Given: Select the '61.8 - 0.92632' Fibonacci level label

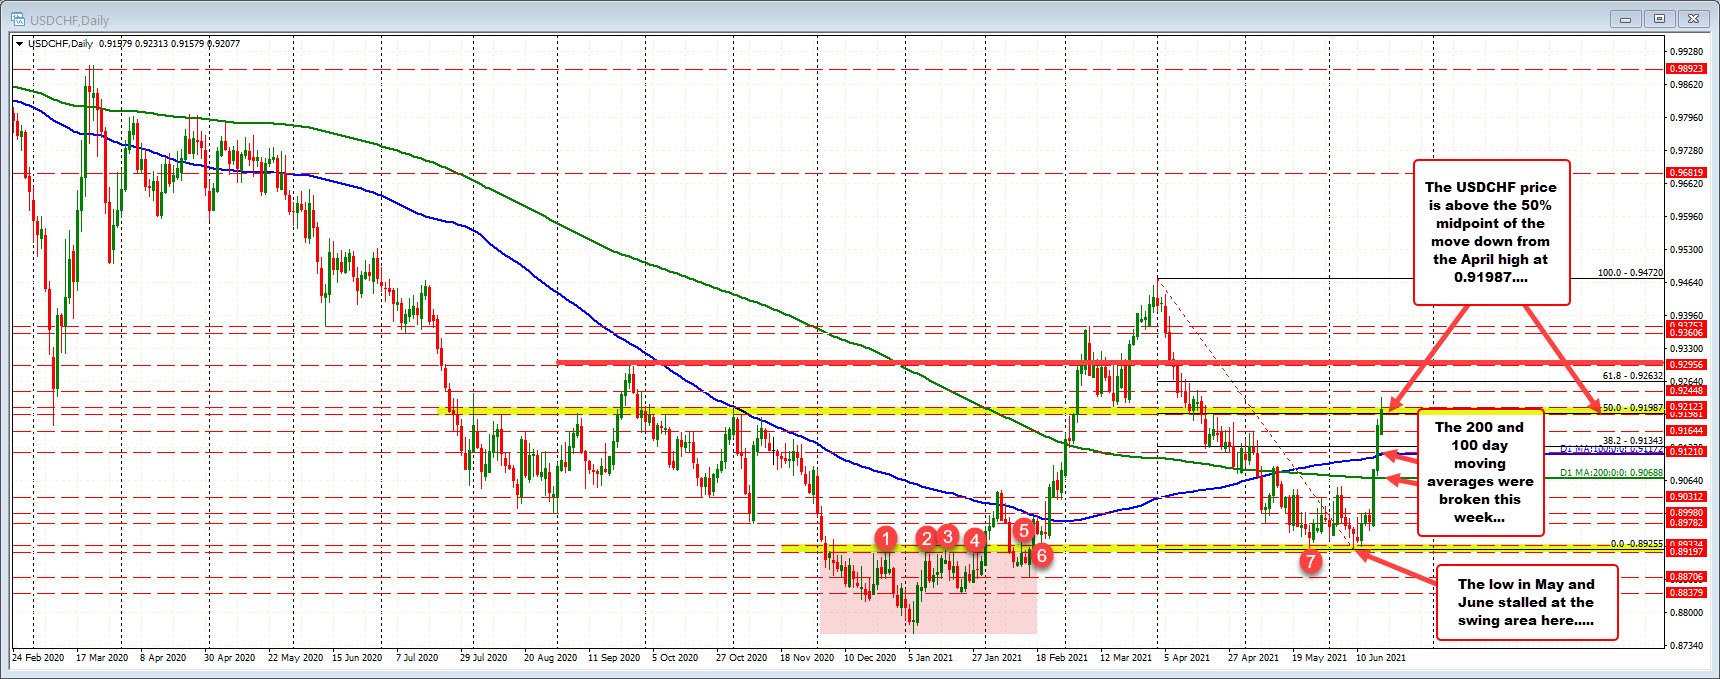Looking at the screenshot, I should point(1632,376).
